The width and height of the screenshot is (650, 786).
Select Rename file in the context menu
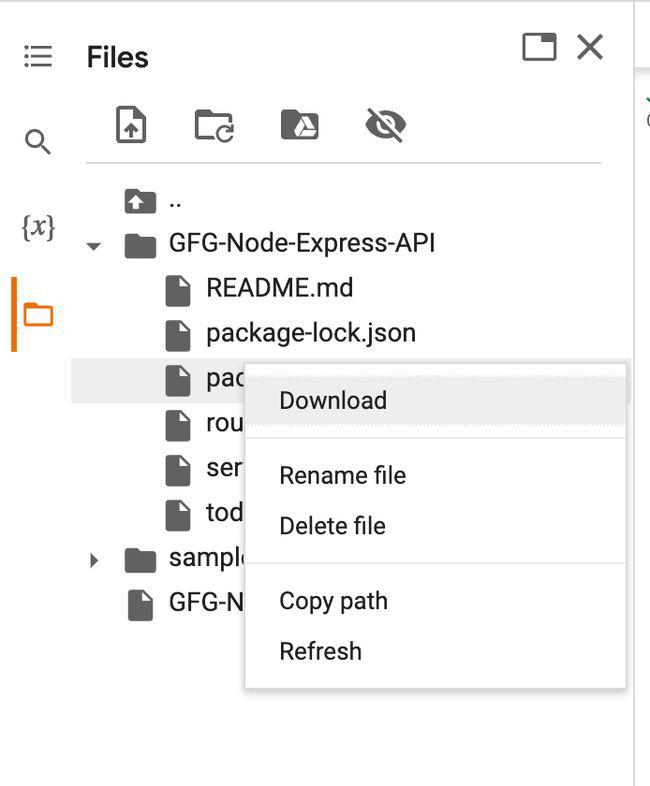point(342,475)
